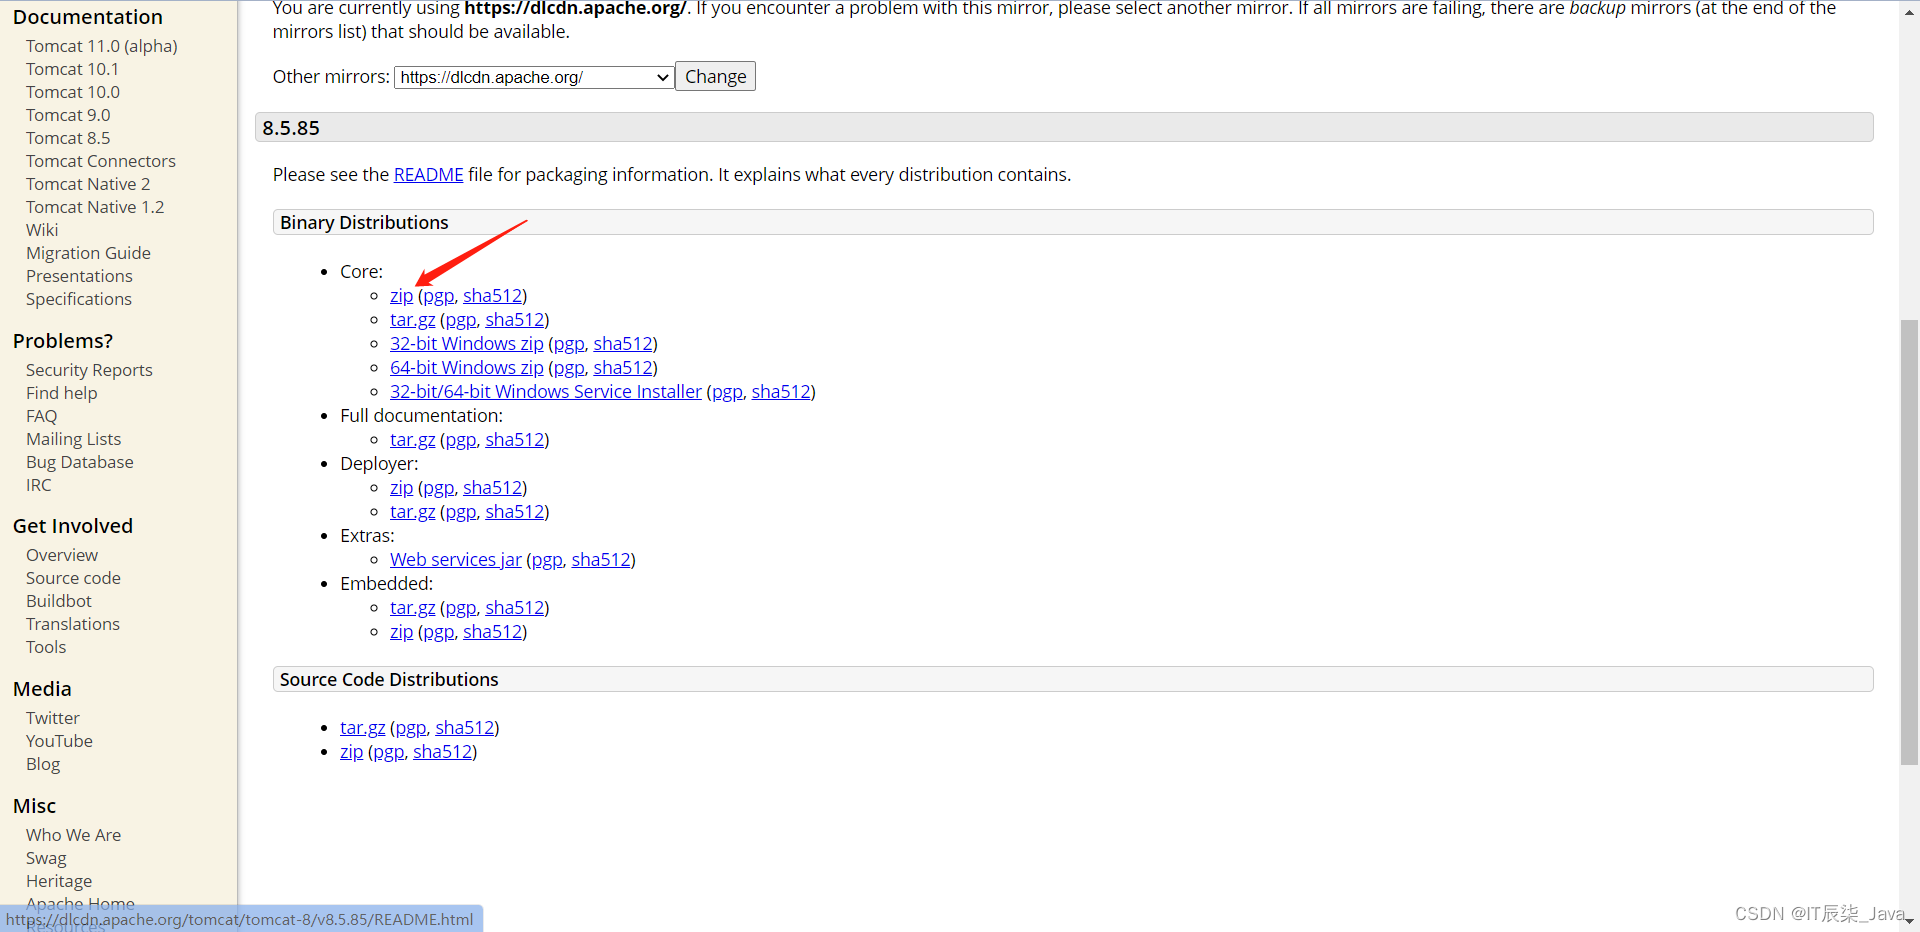Download the Deployer zip
This screenshot has height=932, width=1920.
(401, 488)
